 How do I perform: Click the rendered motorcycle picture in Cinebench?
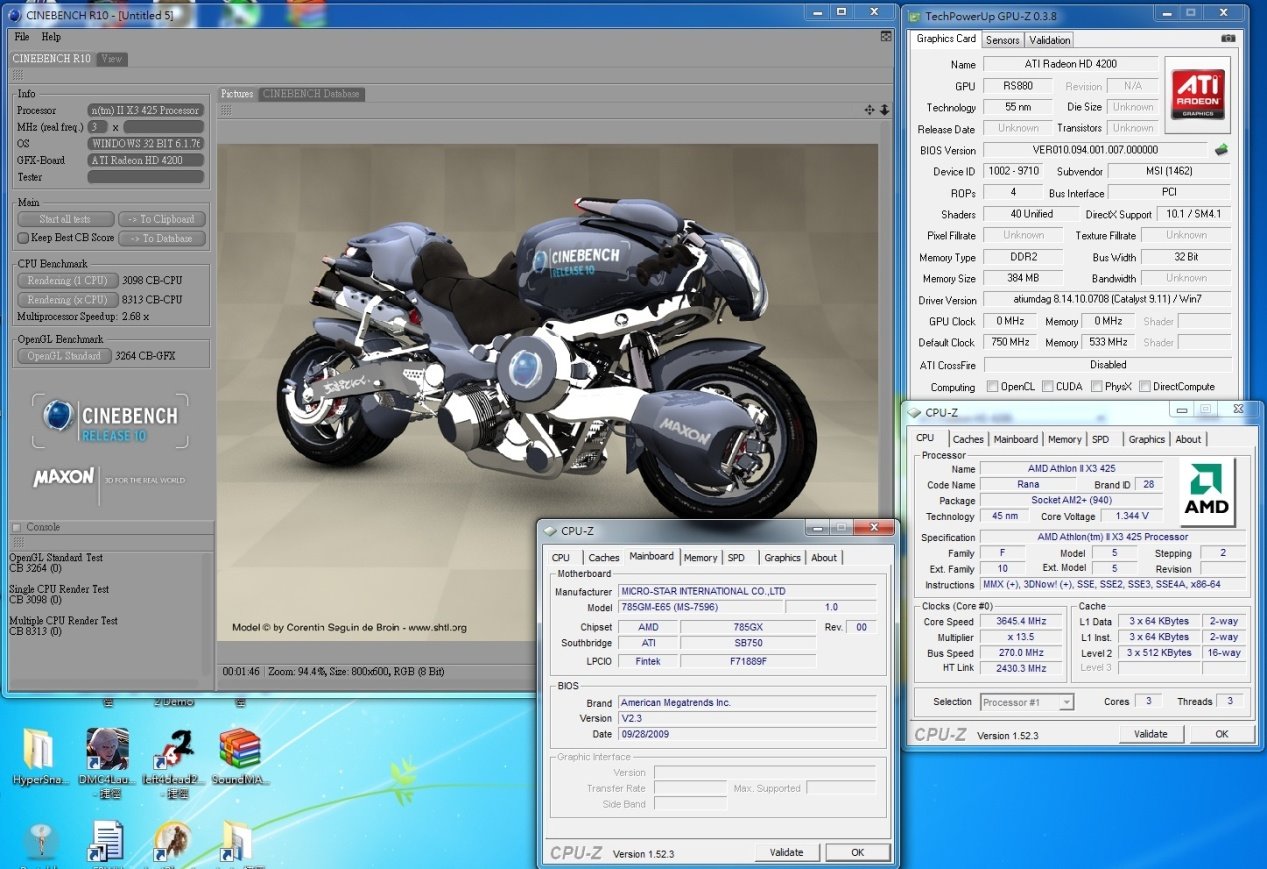pyautogui.click(x=548, y=391)
